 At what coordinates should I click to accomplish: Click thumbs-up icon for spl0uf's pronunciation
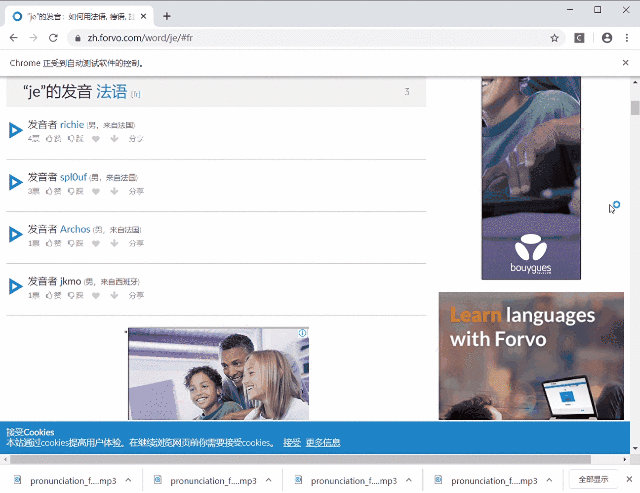point(50,190)
